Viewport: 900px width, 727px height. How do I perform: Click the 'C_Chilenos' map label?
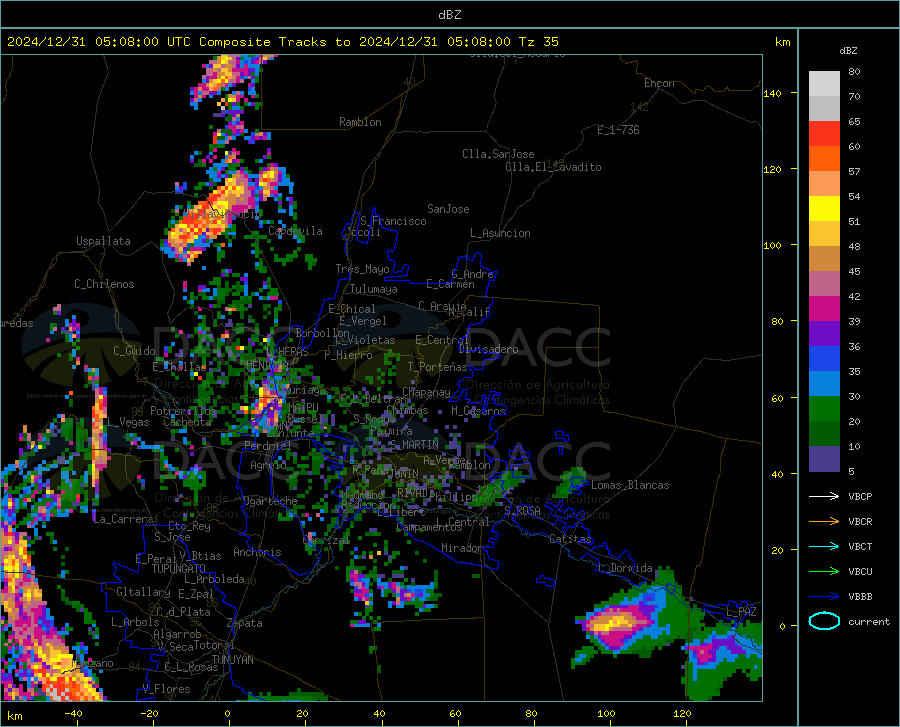(x=104, y=284)
